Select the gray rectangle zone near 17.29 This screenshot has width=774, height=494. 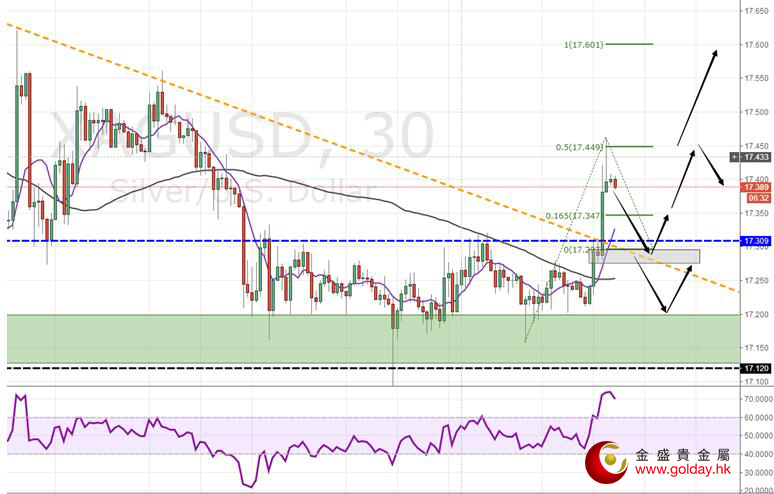click(x=644, y=256)
